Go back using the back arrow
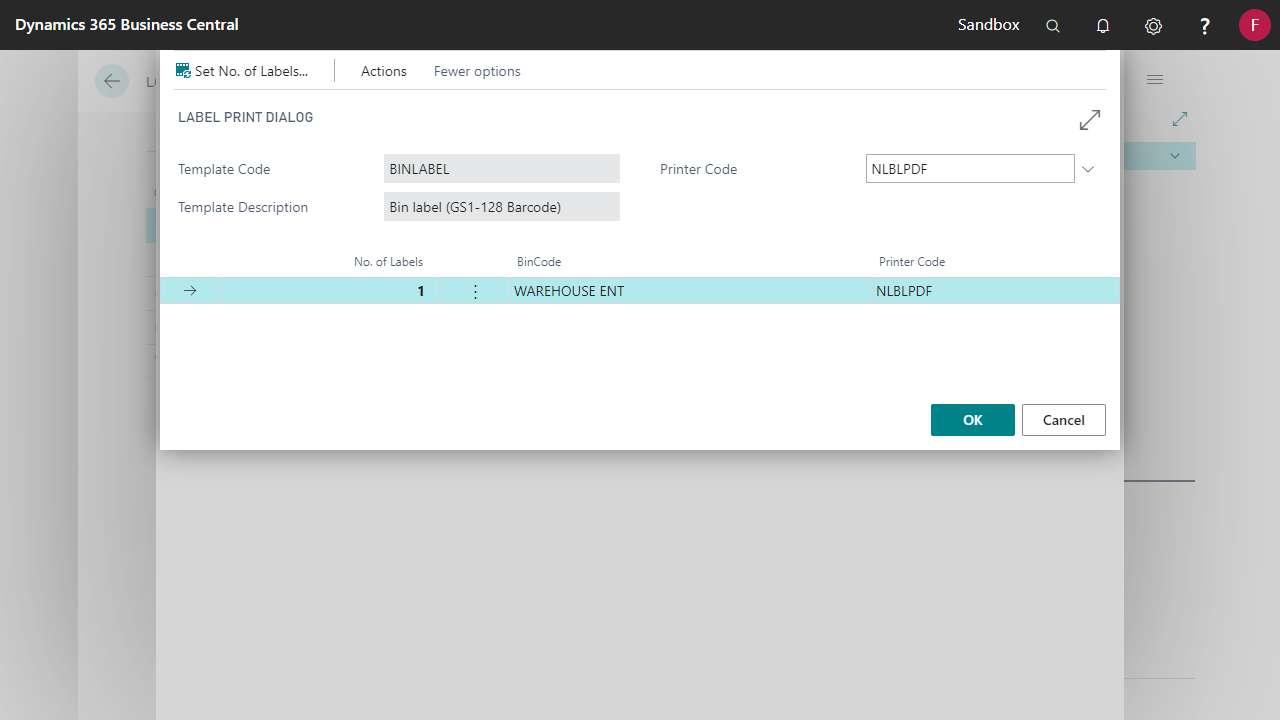The image size is (1280, 720). (x=112, y=81)
